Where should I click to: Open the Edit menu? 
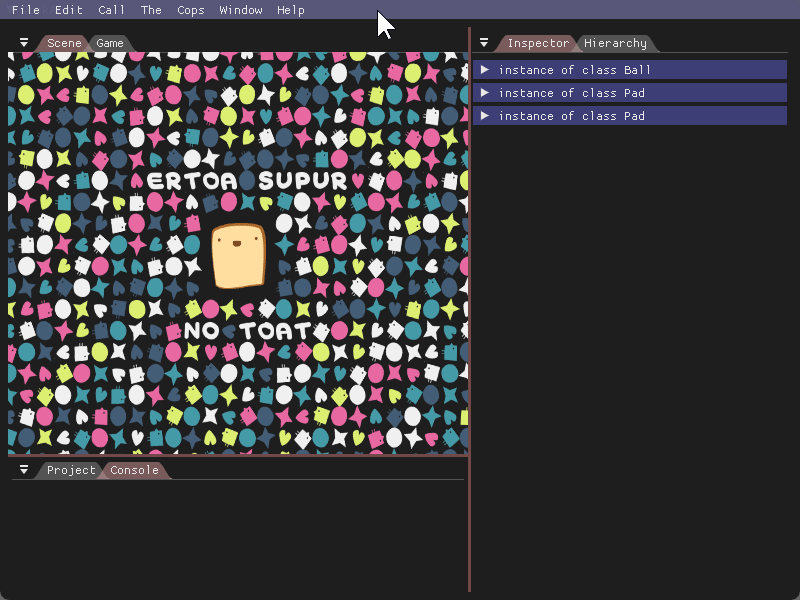69,10
